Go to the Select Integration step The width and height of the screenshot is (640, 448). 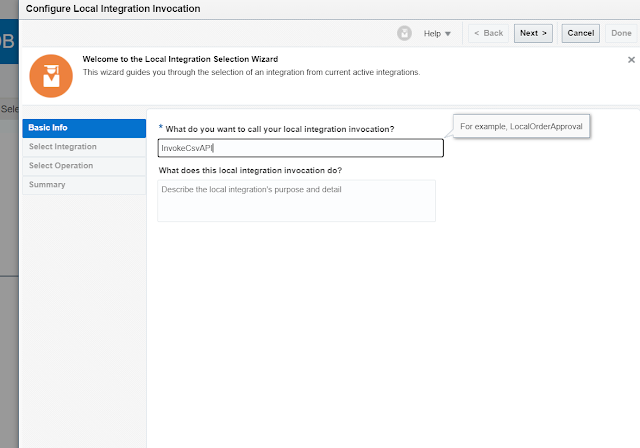[84, 147]
